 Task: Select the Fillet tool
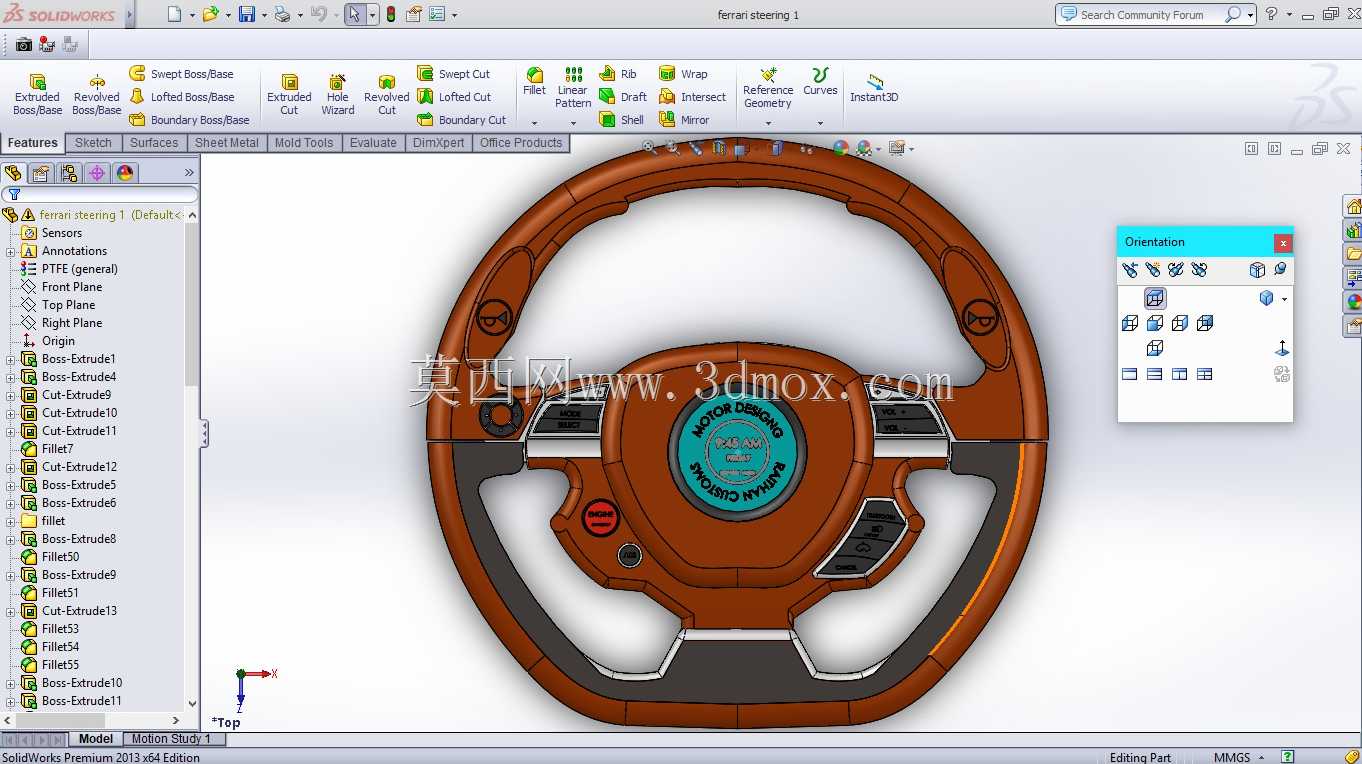[535, 81]
